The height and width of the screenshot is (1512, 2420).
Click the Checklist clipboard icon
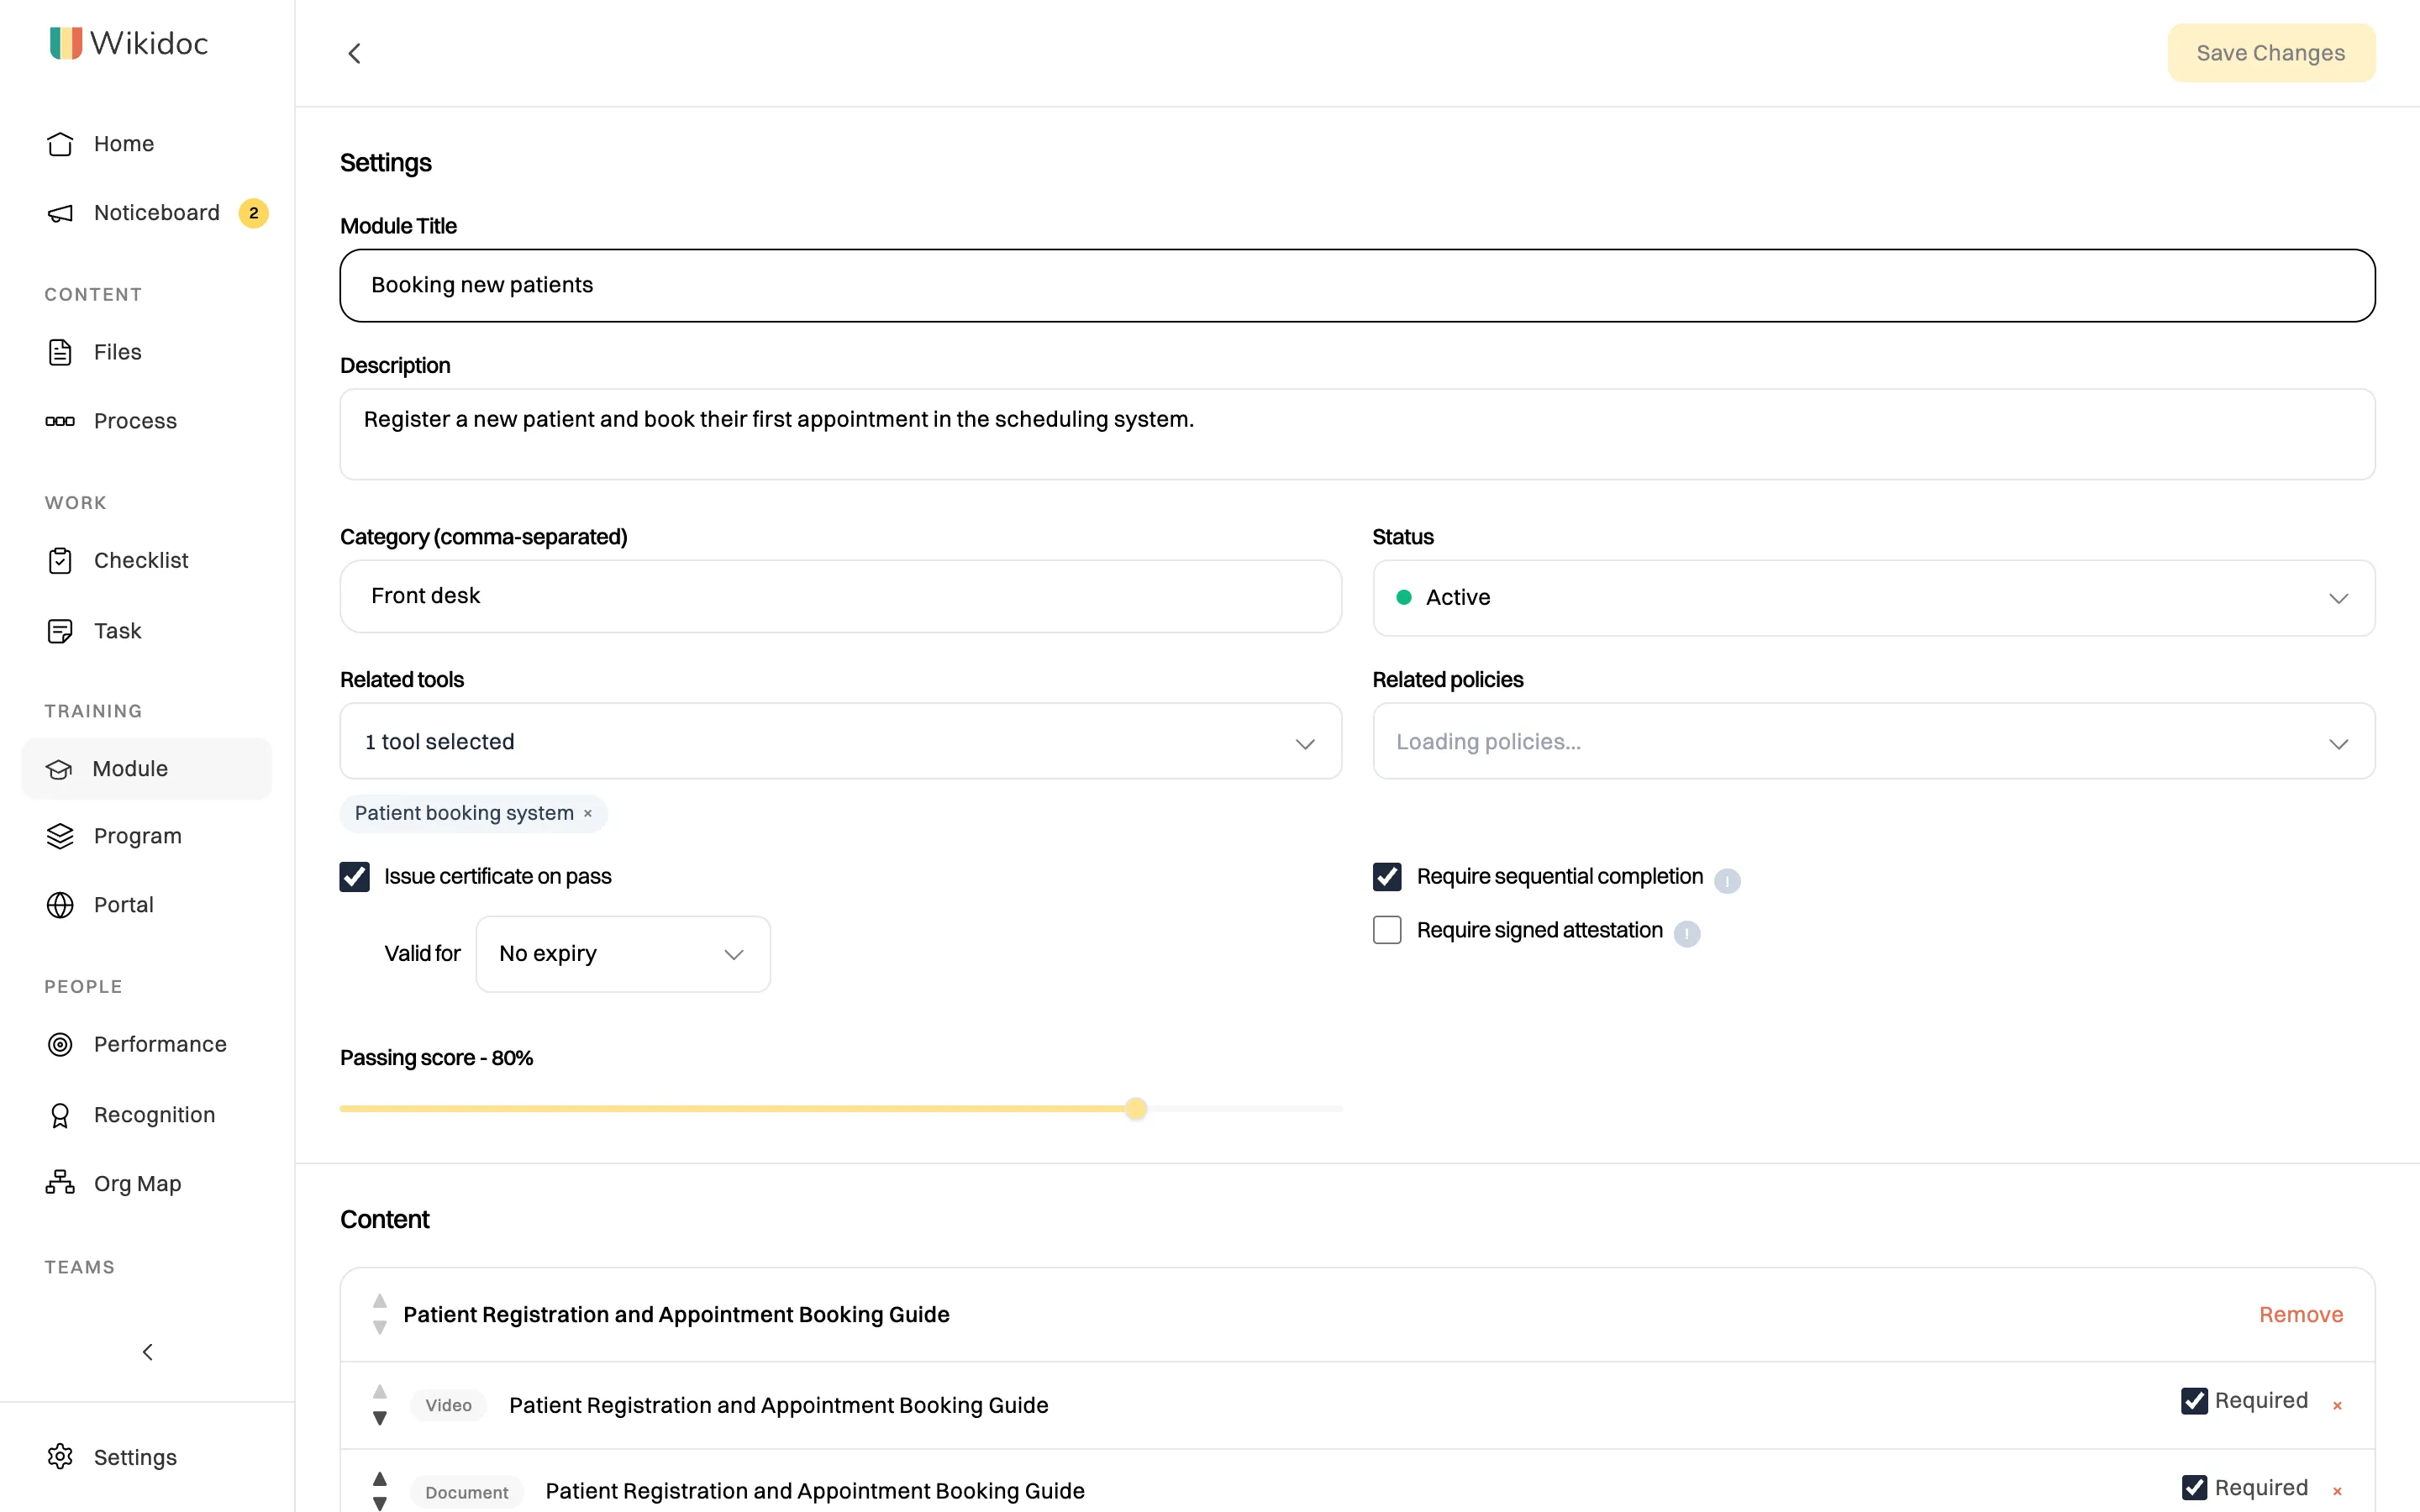tap(60, 561)
